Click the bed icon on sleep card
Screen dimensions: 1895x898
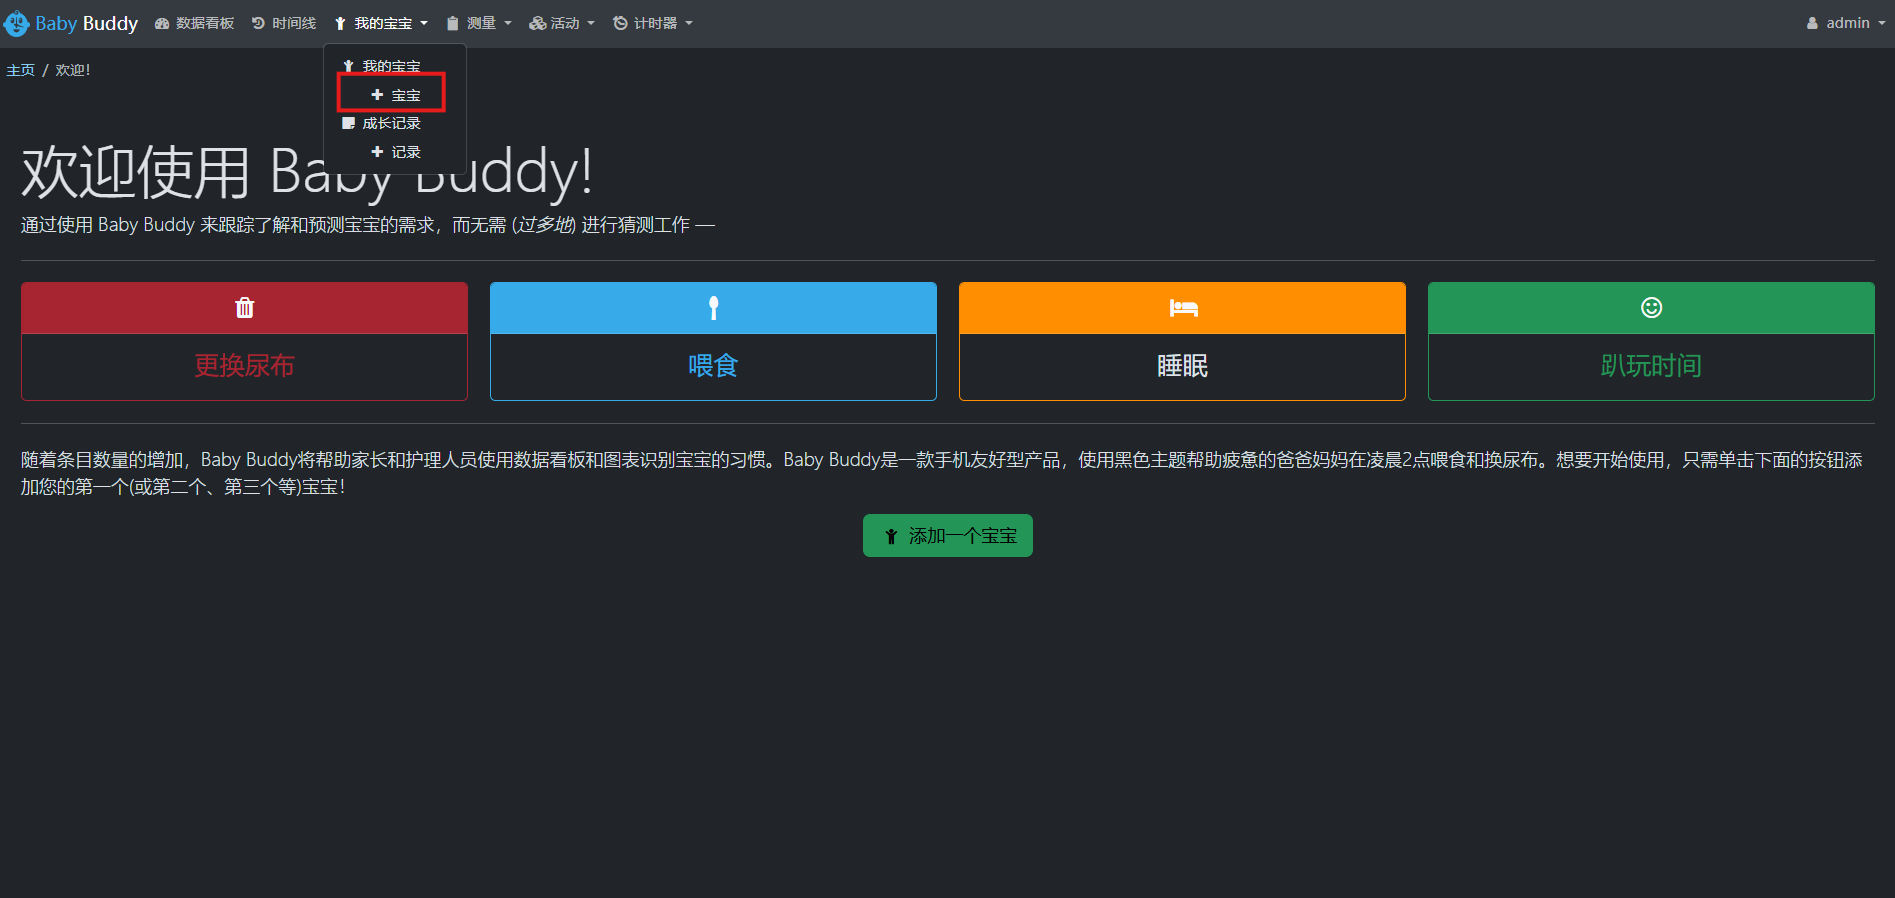point(1182,308)
